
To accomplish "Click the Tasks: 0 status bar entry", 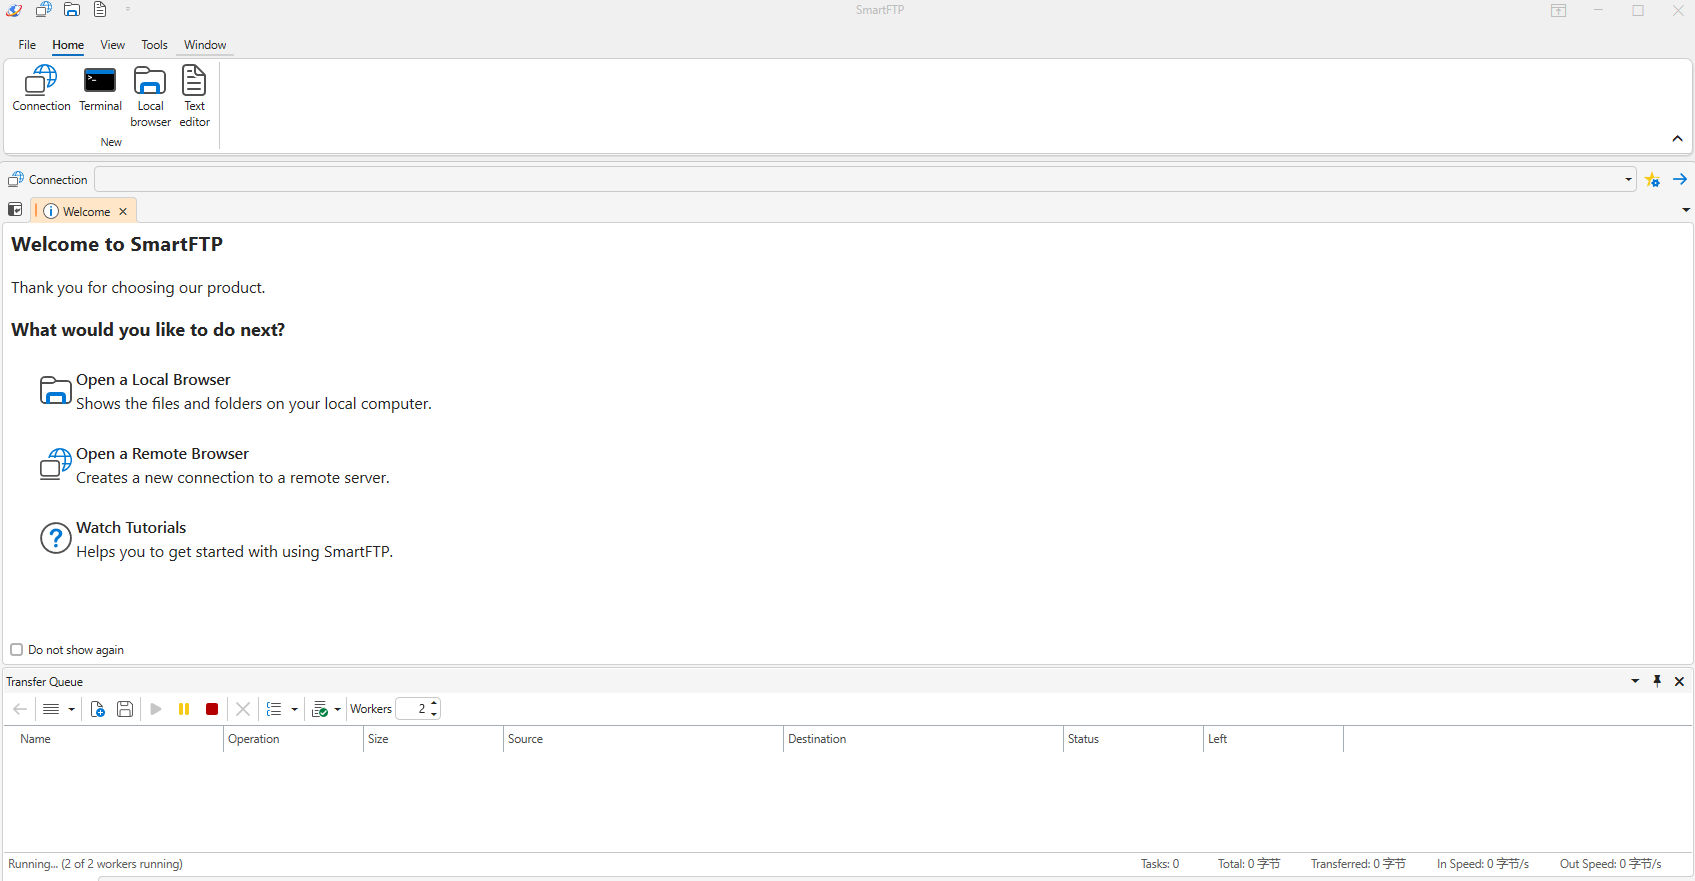I will pos(1160,864).
